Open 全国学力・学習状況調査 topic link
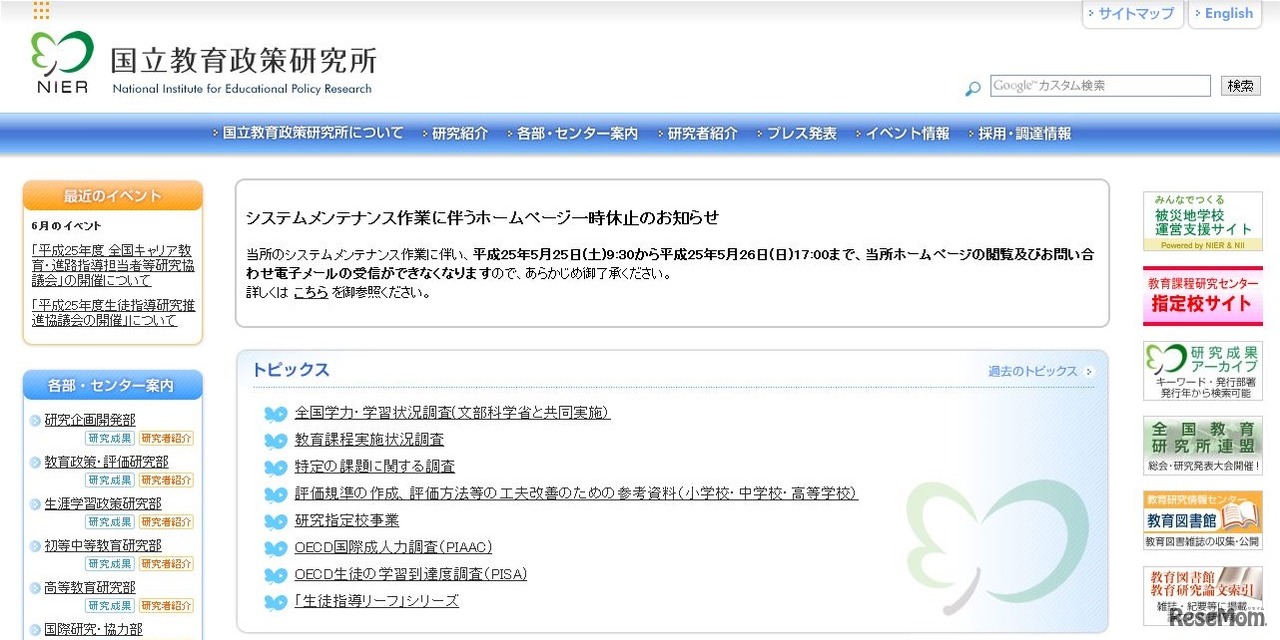Viewport: 1280px width, 640px height. click(x=452, y=412)
